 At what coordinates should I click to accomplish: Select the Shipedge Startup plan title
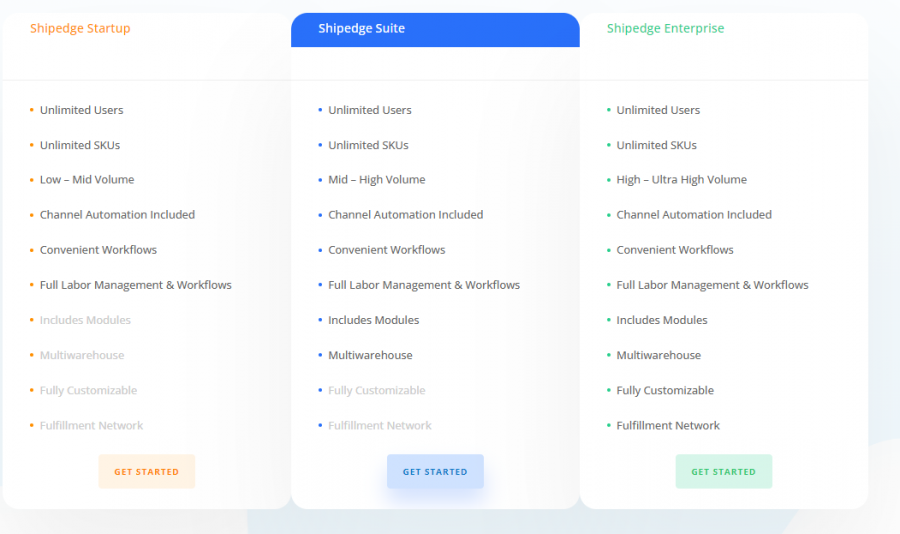pos(80,28)
